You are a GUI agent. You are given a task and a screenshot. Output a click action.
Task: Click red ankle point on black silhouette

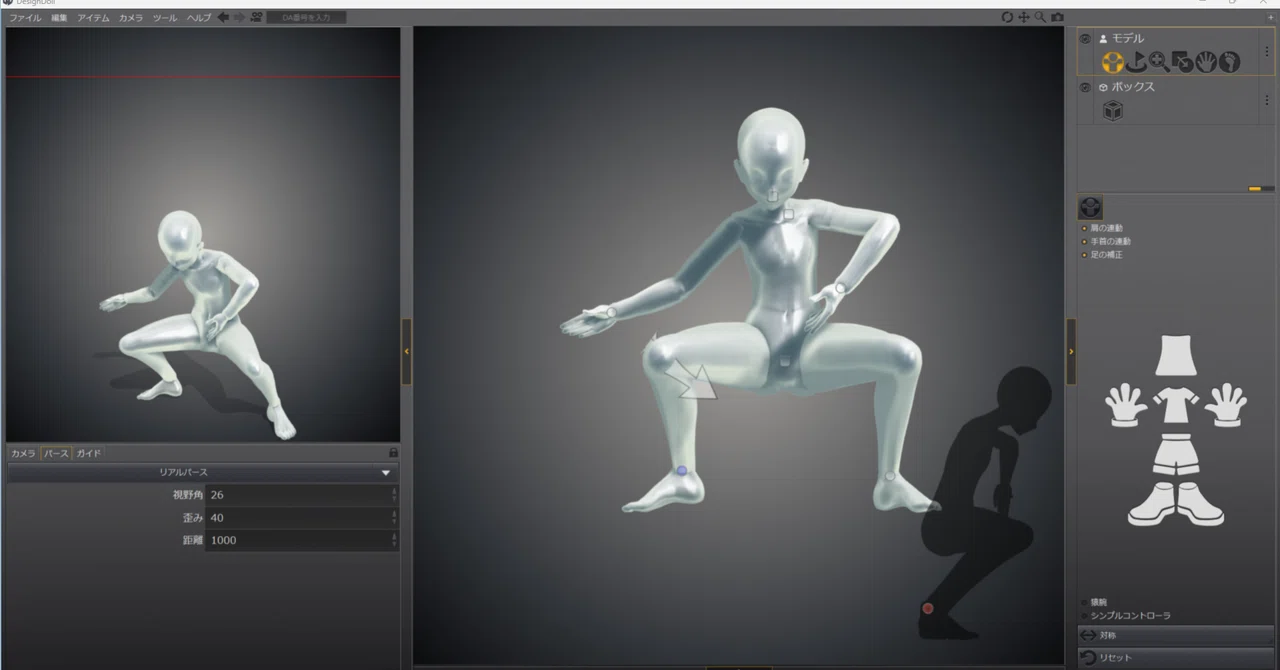(x=928, y=608)
